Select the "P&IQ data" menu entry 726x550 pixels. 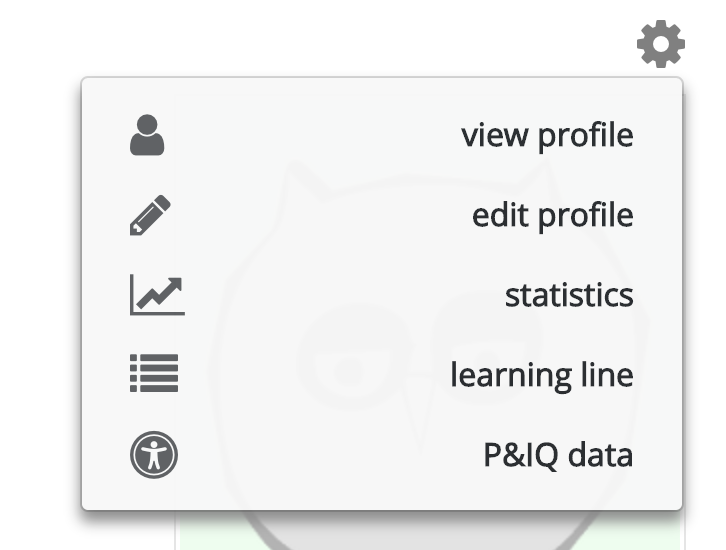(382, 455)
